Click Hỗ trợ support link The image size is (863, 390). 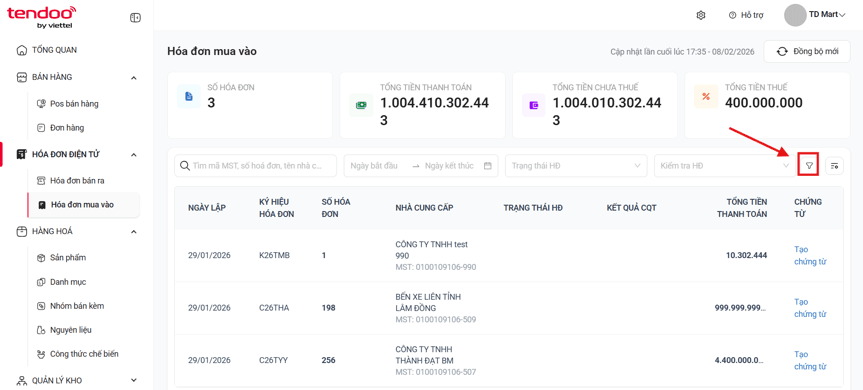pos(752,15)
